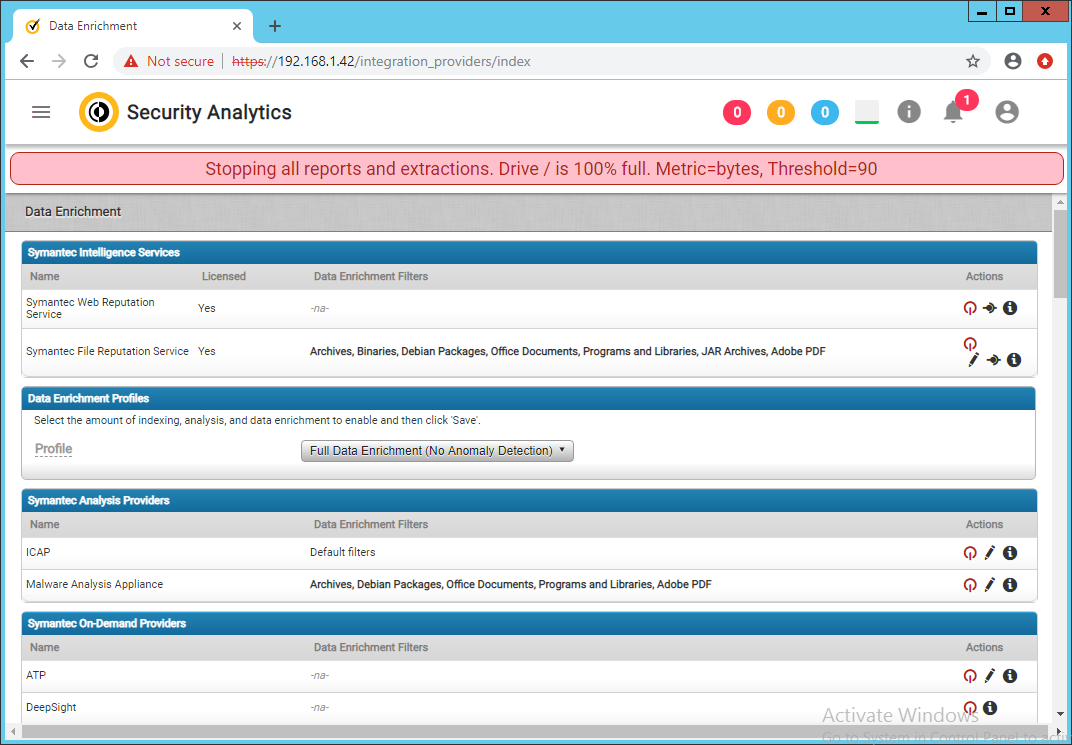Select the Data Enrichment browser tab
Image resolution: width=1072 pixels, height=745 pixels.
[130, 26]
